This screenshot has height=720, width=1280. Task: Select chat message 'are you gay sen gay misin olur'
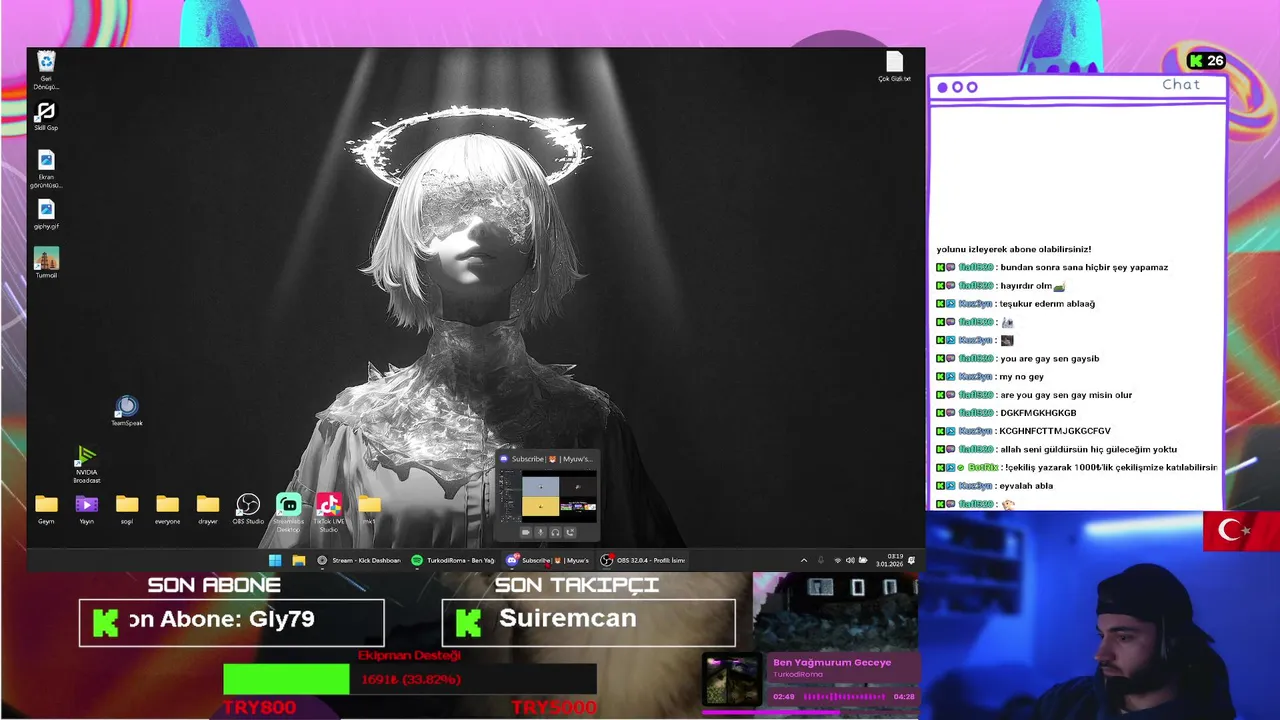pos(1066,394)
